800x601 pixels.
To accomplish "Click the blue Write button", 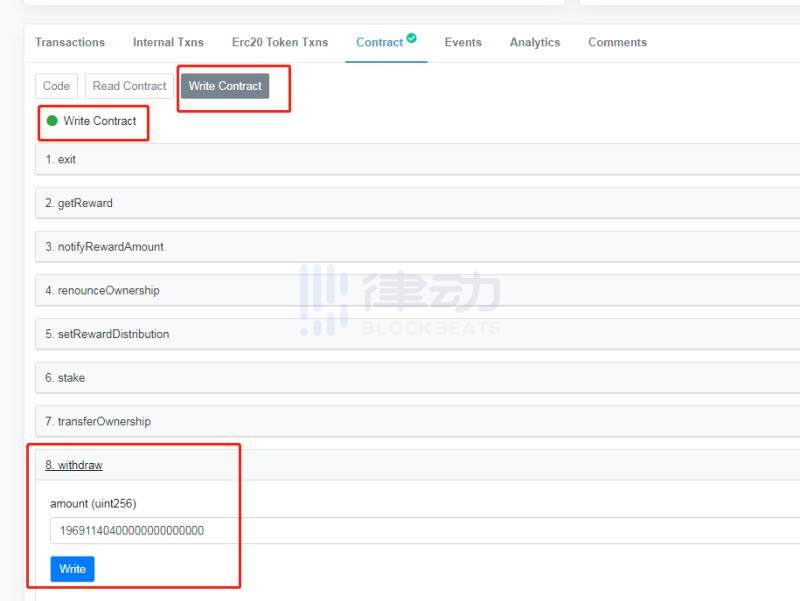I will 72,569.
